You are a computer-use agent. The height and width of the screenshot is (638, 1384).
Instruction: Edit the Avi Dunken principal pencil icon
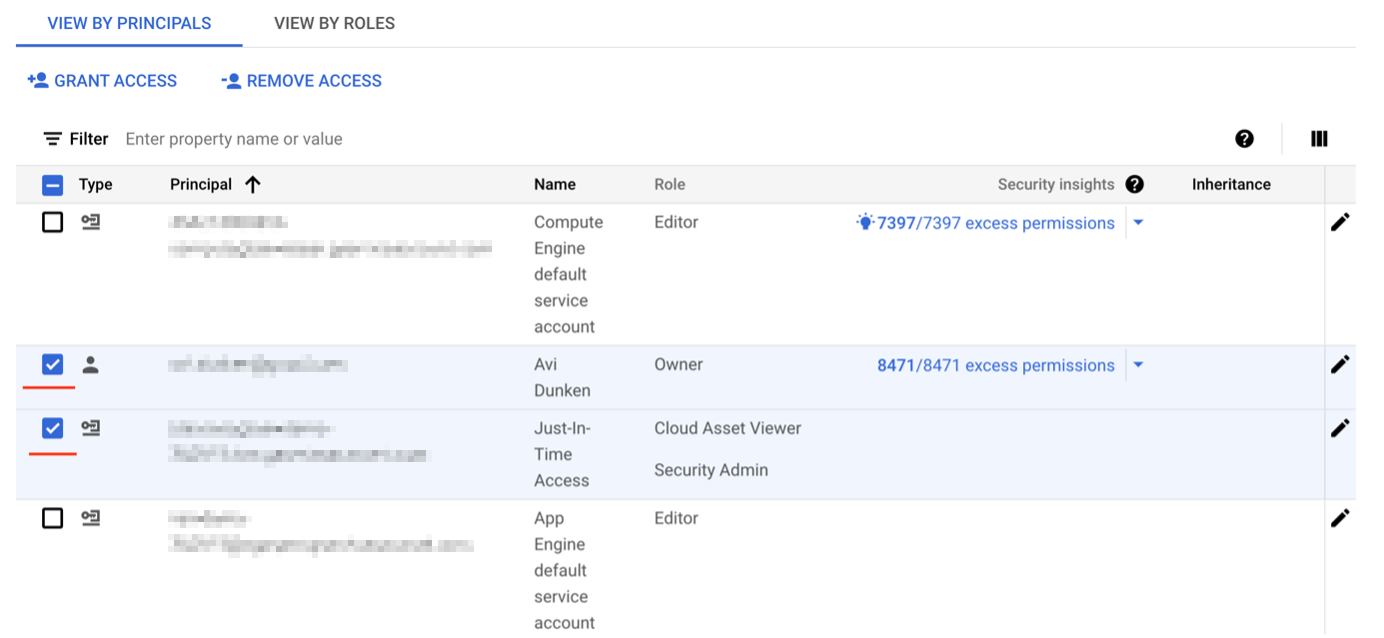coord(1340,365)
